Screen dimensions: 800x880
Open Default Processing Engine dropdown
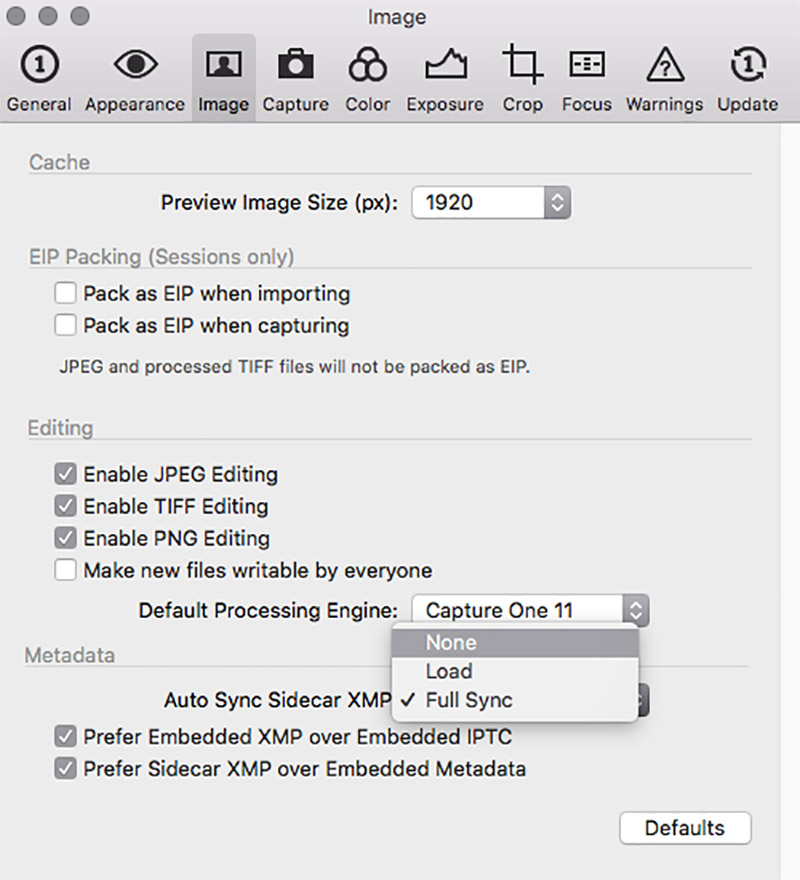coord(531,610)
